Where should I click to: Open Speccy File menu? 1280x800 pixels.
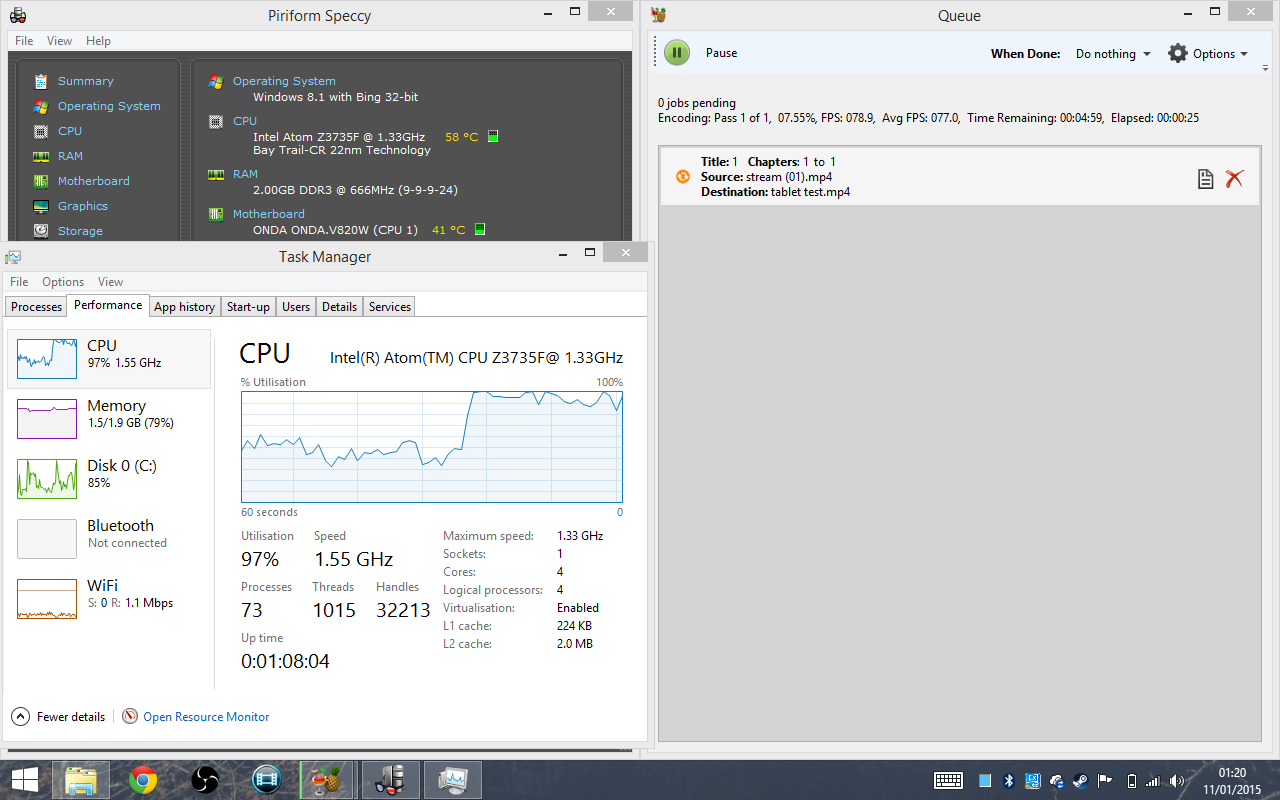tap(24, 41)
